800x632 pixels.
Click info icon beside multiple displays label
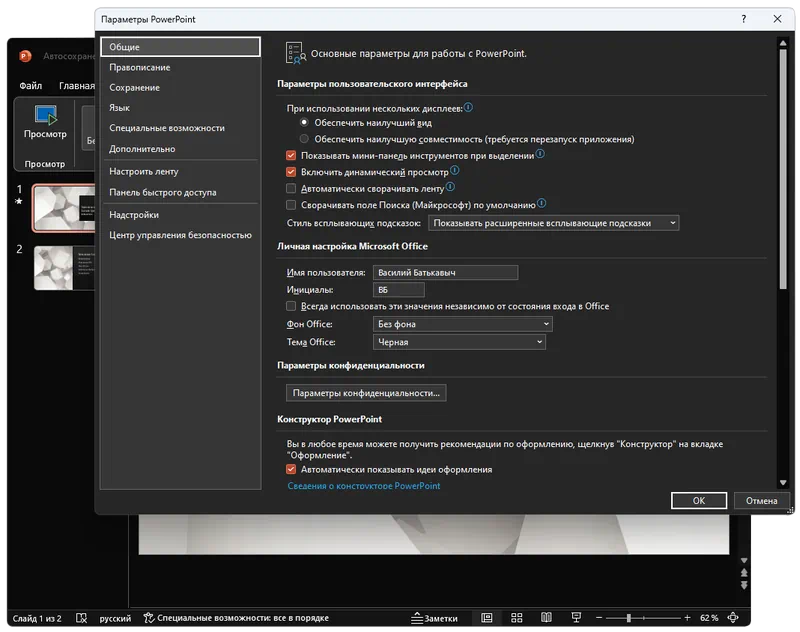pyautogui.click(x=468, y=107)
